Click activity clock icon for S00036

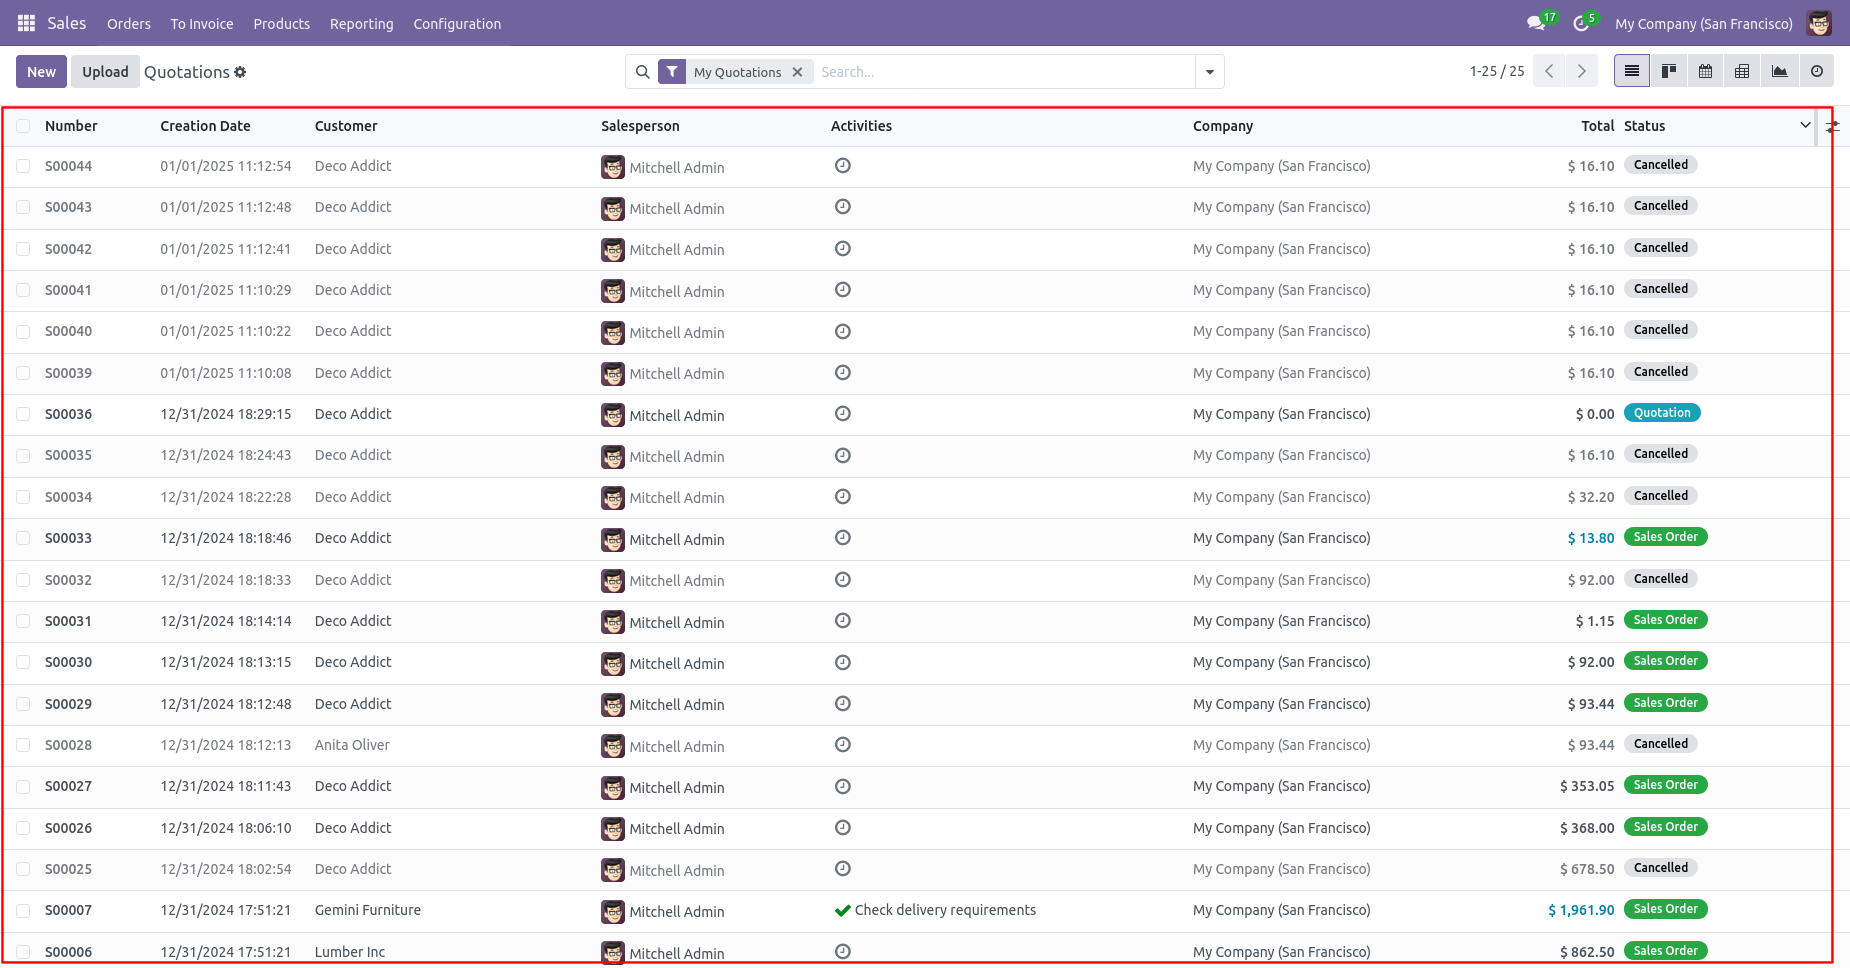click(x=843, y=414)
